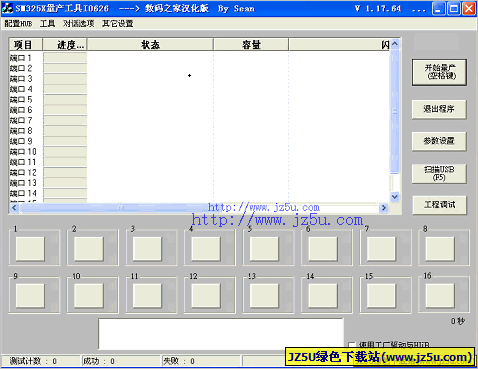Image resolution: width=478 pixels, height=369 pixels.
Task: Click the horizontal scroll-right arrow
Action: coord(384,208)
